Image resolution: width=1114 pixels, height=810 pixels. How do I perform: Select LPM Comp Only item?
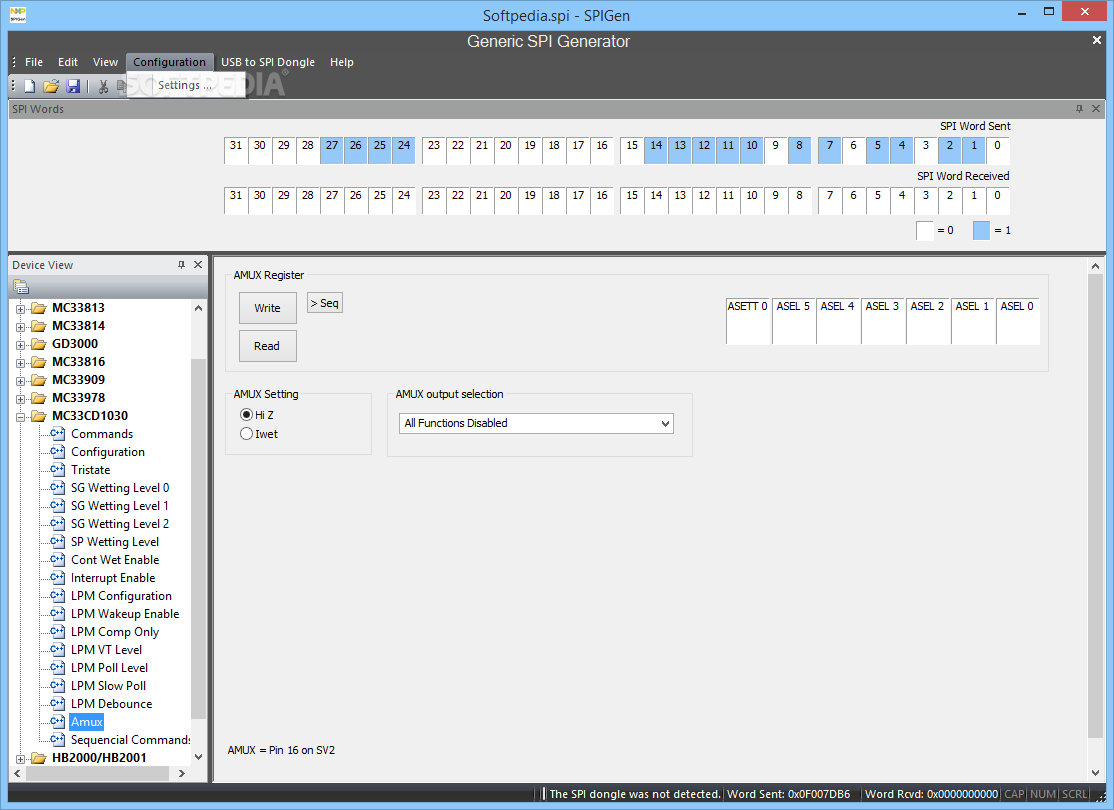tap(114, 632)
